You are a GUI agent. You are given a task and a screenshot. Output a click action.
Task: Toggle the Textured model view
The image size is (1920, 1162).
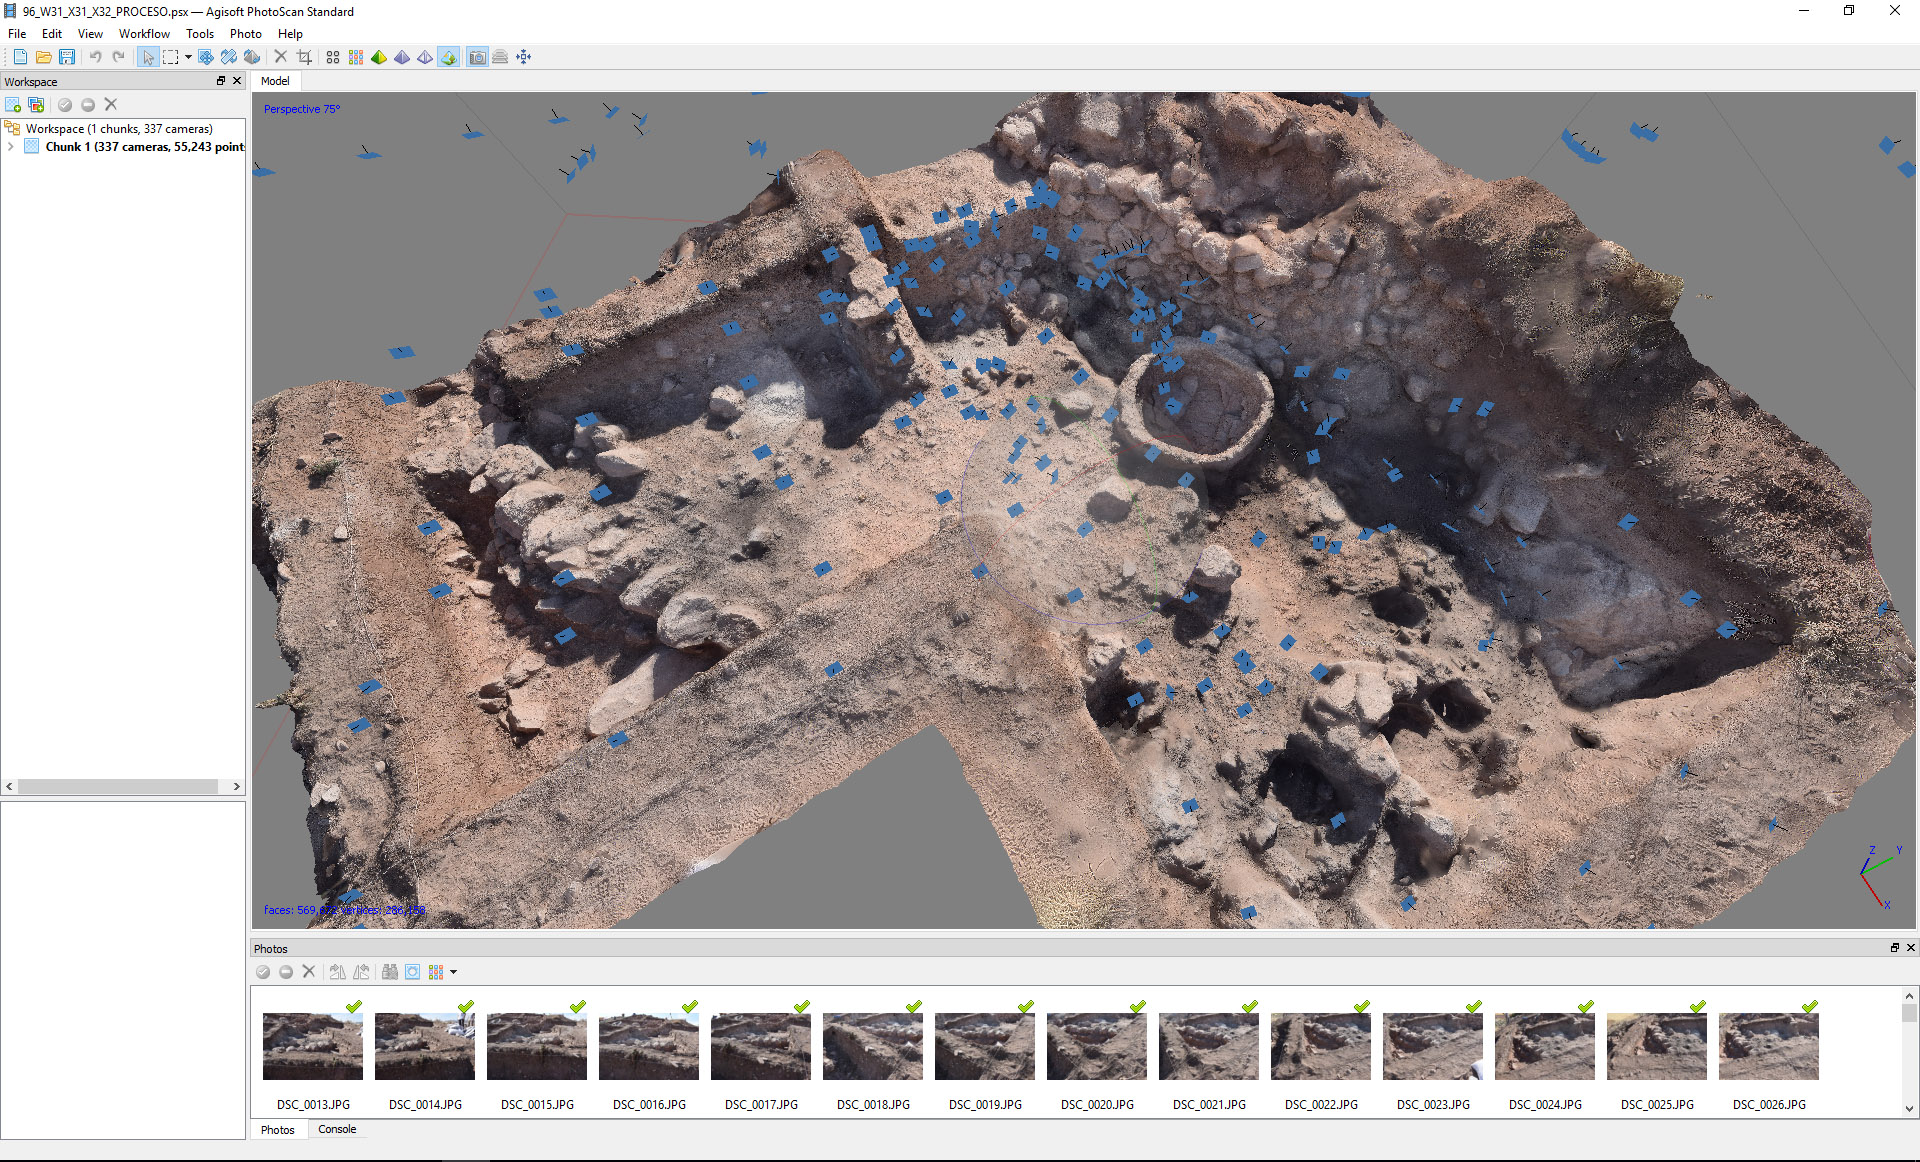tap(448, 57)
